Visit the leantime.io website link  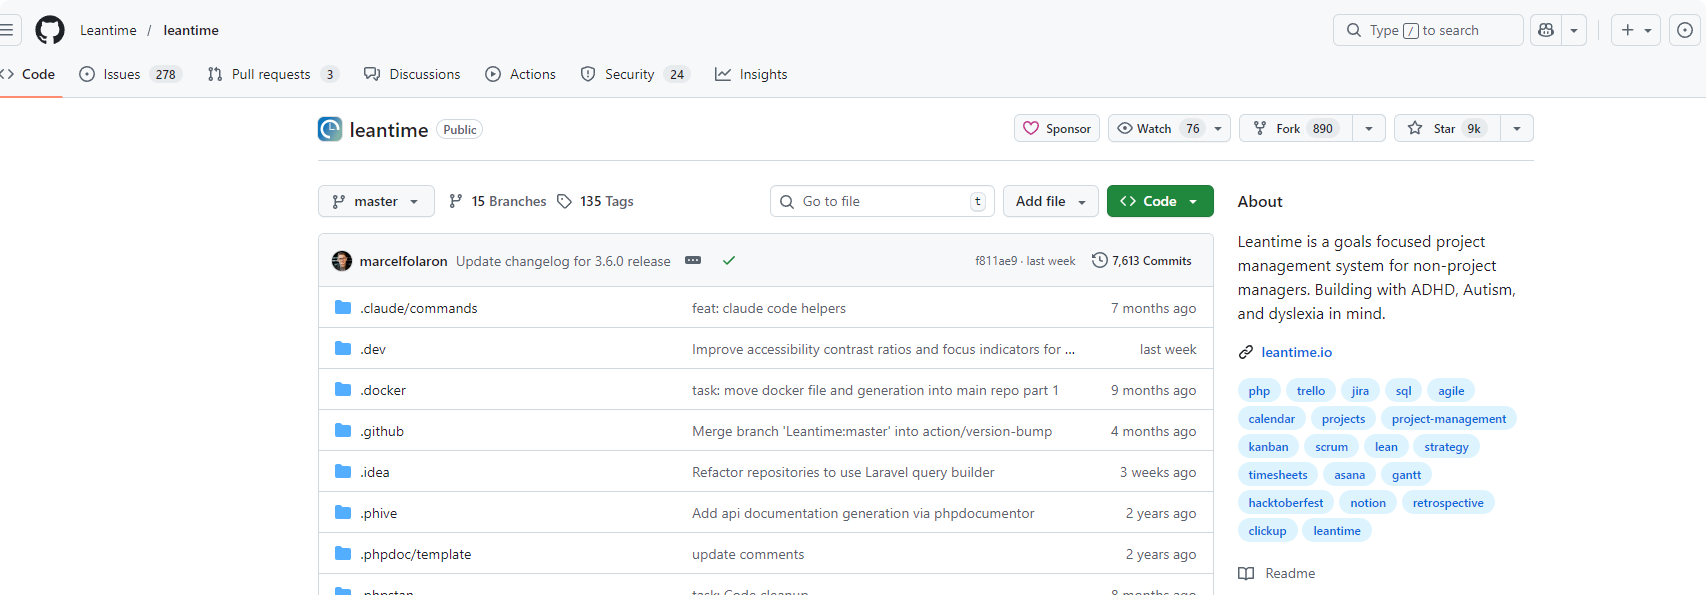[x=1297, y=352]
